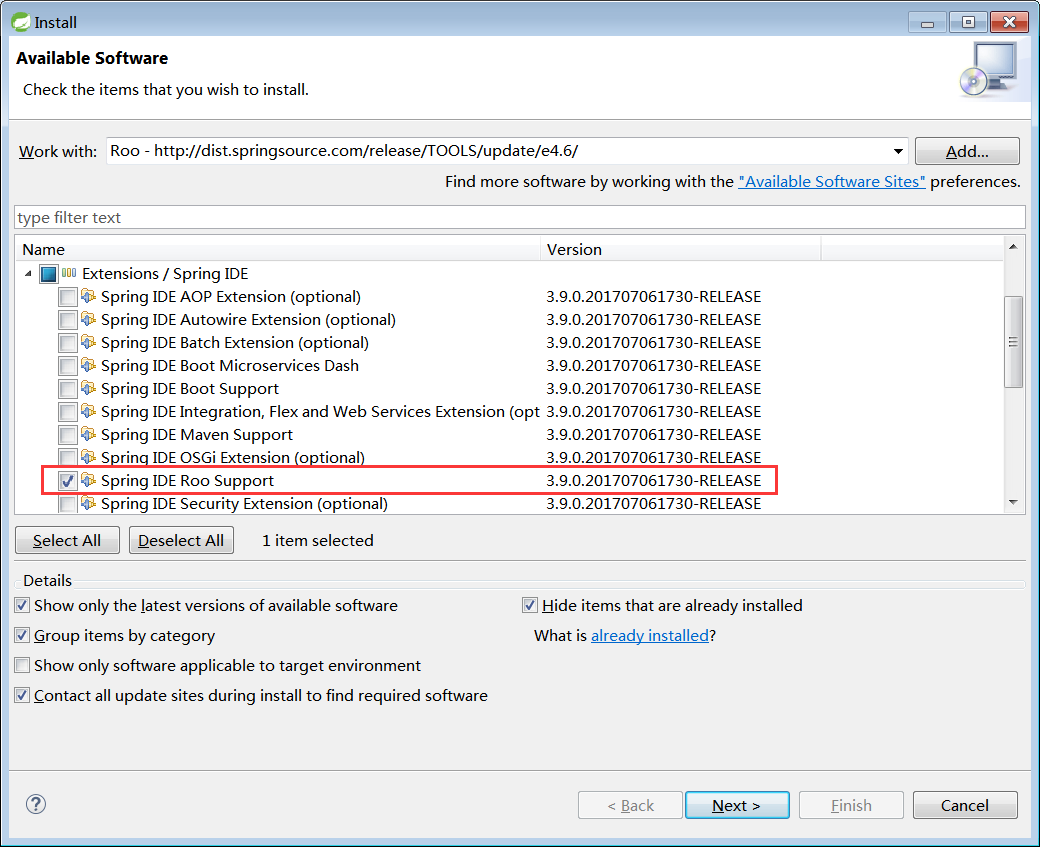Check Spring IDE Boot Support checkbox
Screen dimensions: 1040x847
[68, 389]
